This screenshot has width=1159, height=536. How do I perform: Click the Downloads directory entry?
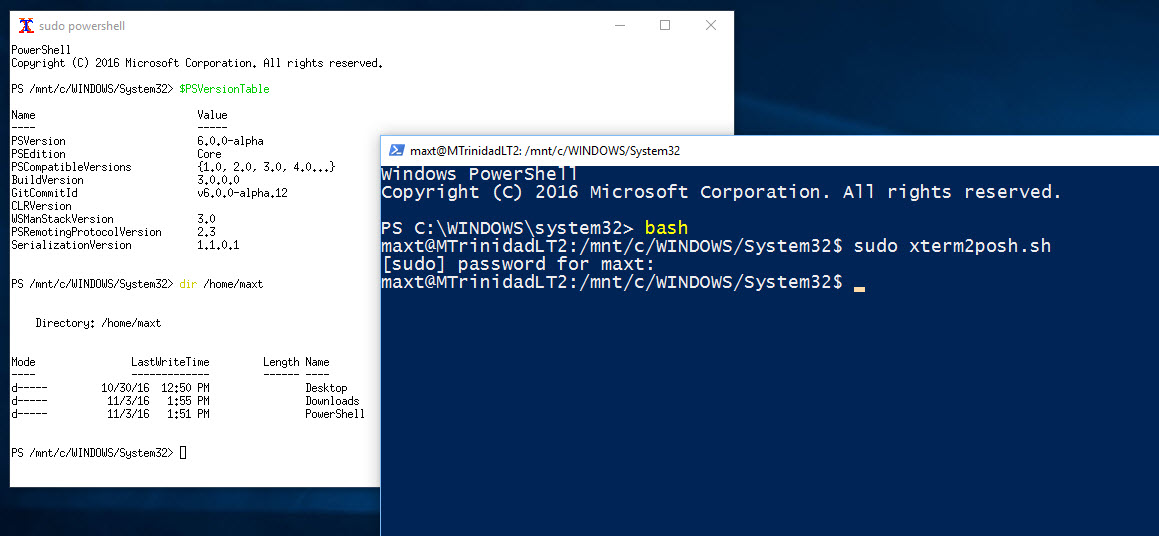(333, 401)
